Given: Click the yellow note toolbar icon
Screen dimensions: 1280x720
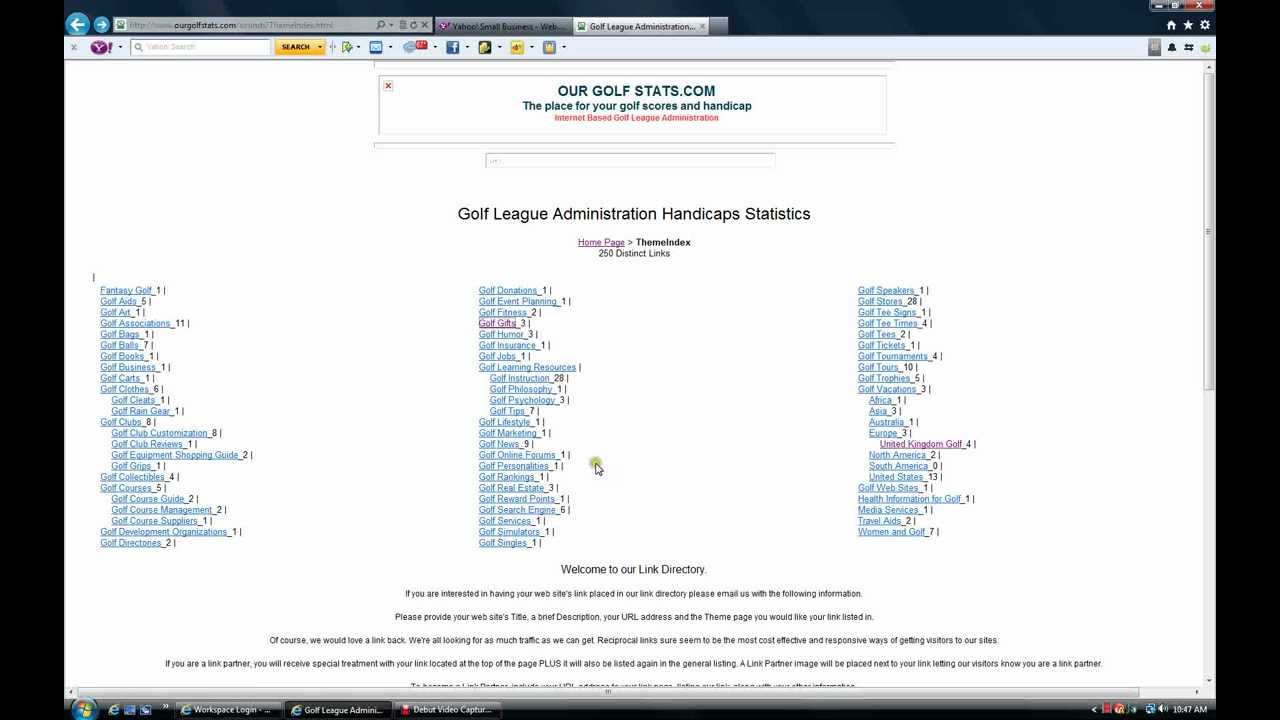Looking at the screenshot, I should coord(485,47).
